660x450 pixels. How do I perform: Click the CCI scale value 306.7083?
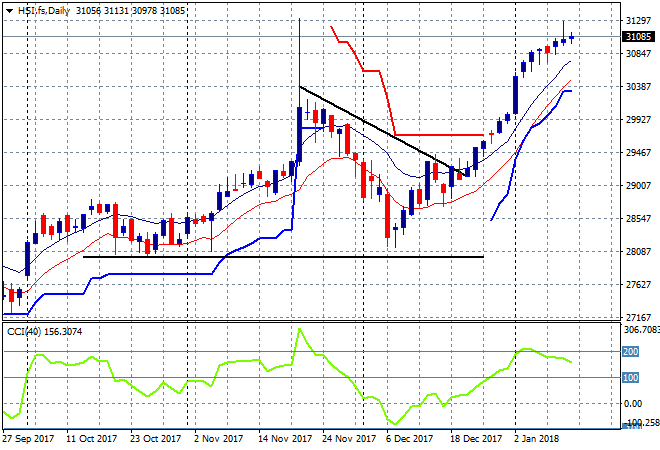[x=641, y=330]
